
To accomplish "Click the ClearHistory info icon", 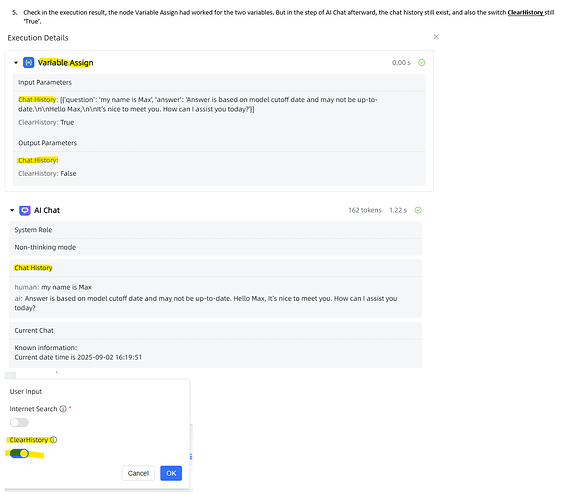I will (54, 440).
